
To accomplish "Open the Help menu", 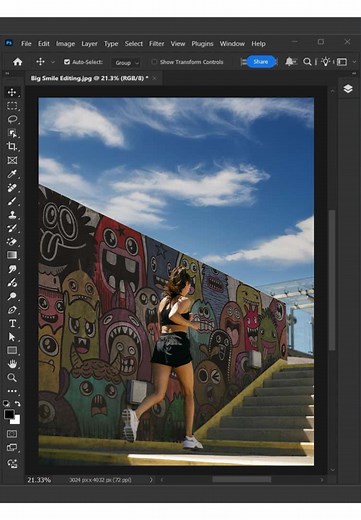I will (x=258, y=44).
